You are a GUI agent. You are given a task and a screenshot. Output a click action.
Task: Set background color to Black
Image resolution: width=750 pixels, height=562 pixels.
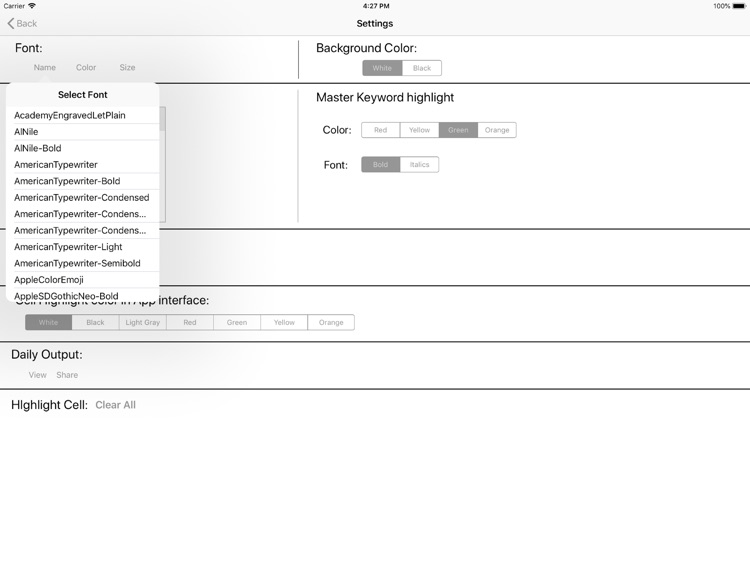pyautogui.click(x=422, y=68)
